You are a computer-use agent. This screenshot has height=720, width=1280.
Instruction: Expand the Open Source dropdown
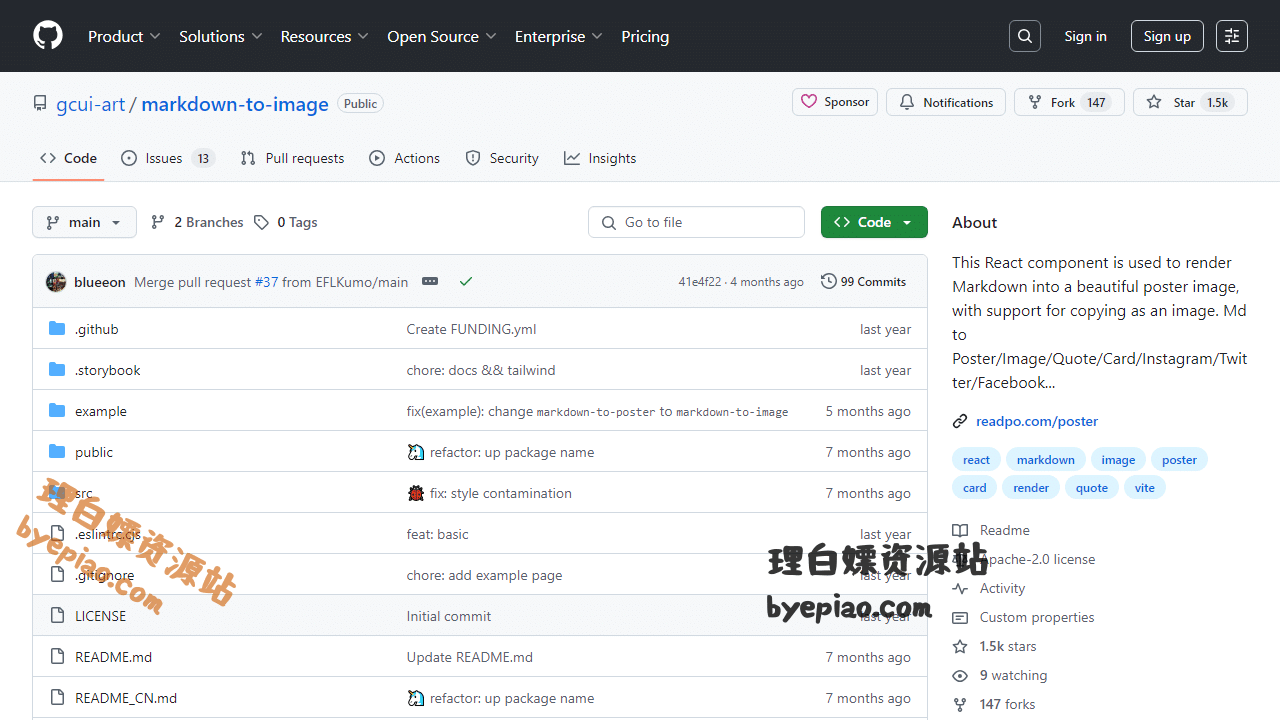point(442,36)
